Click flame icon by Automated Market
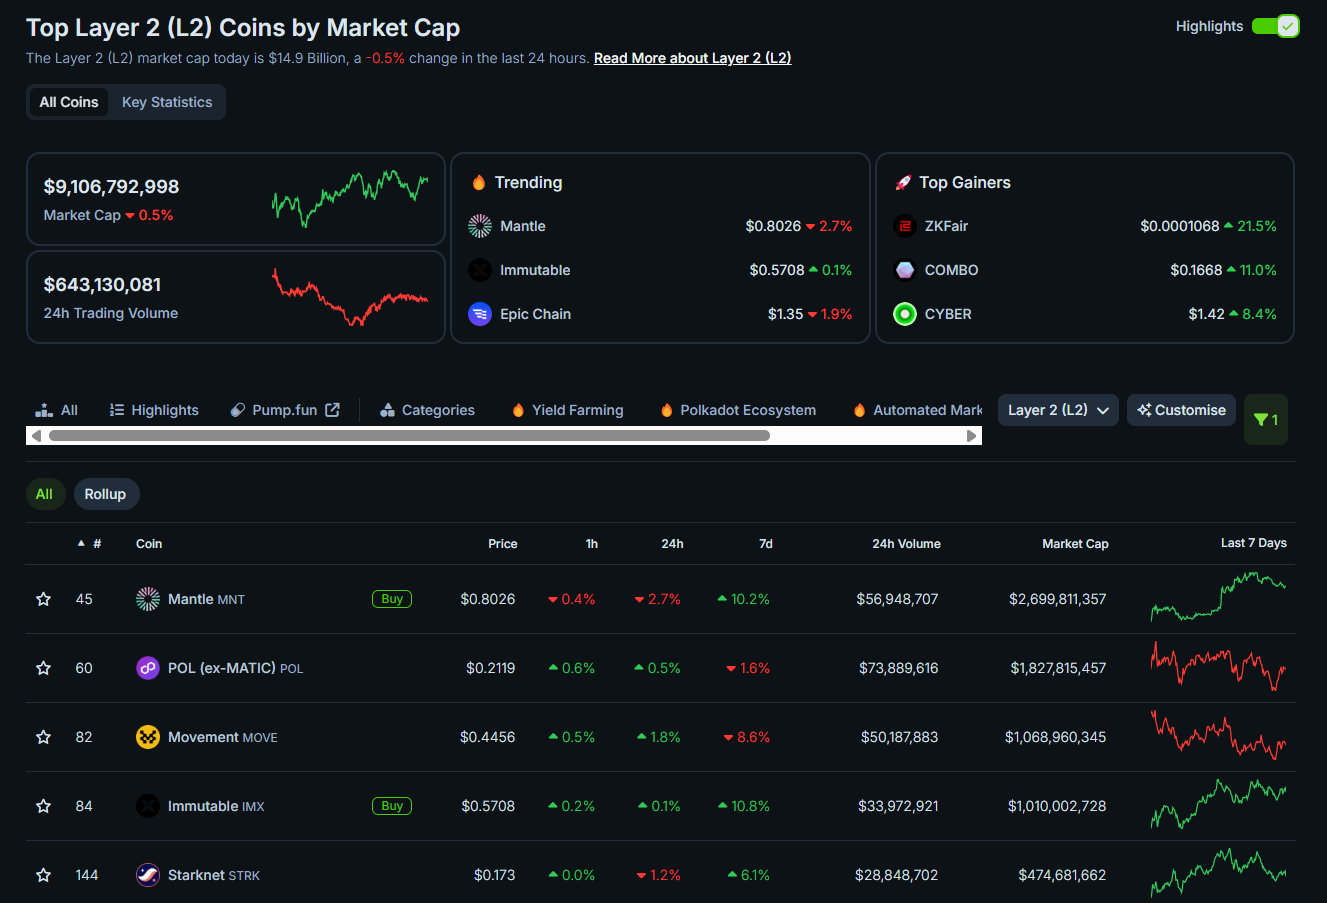The height and width of the screenshot is (903, 1327). point(859,410)
